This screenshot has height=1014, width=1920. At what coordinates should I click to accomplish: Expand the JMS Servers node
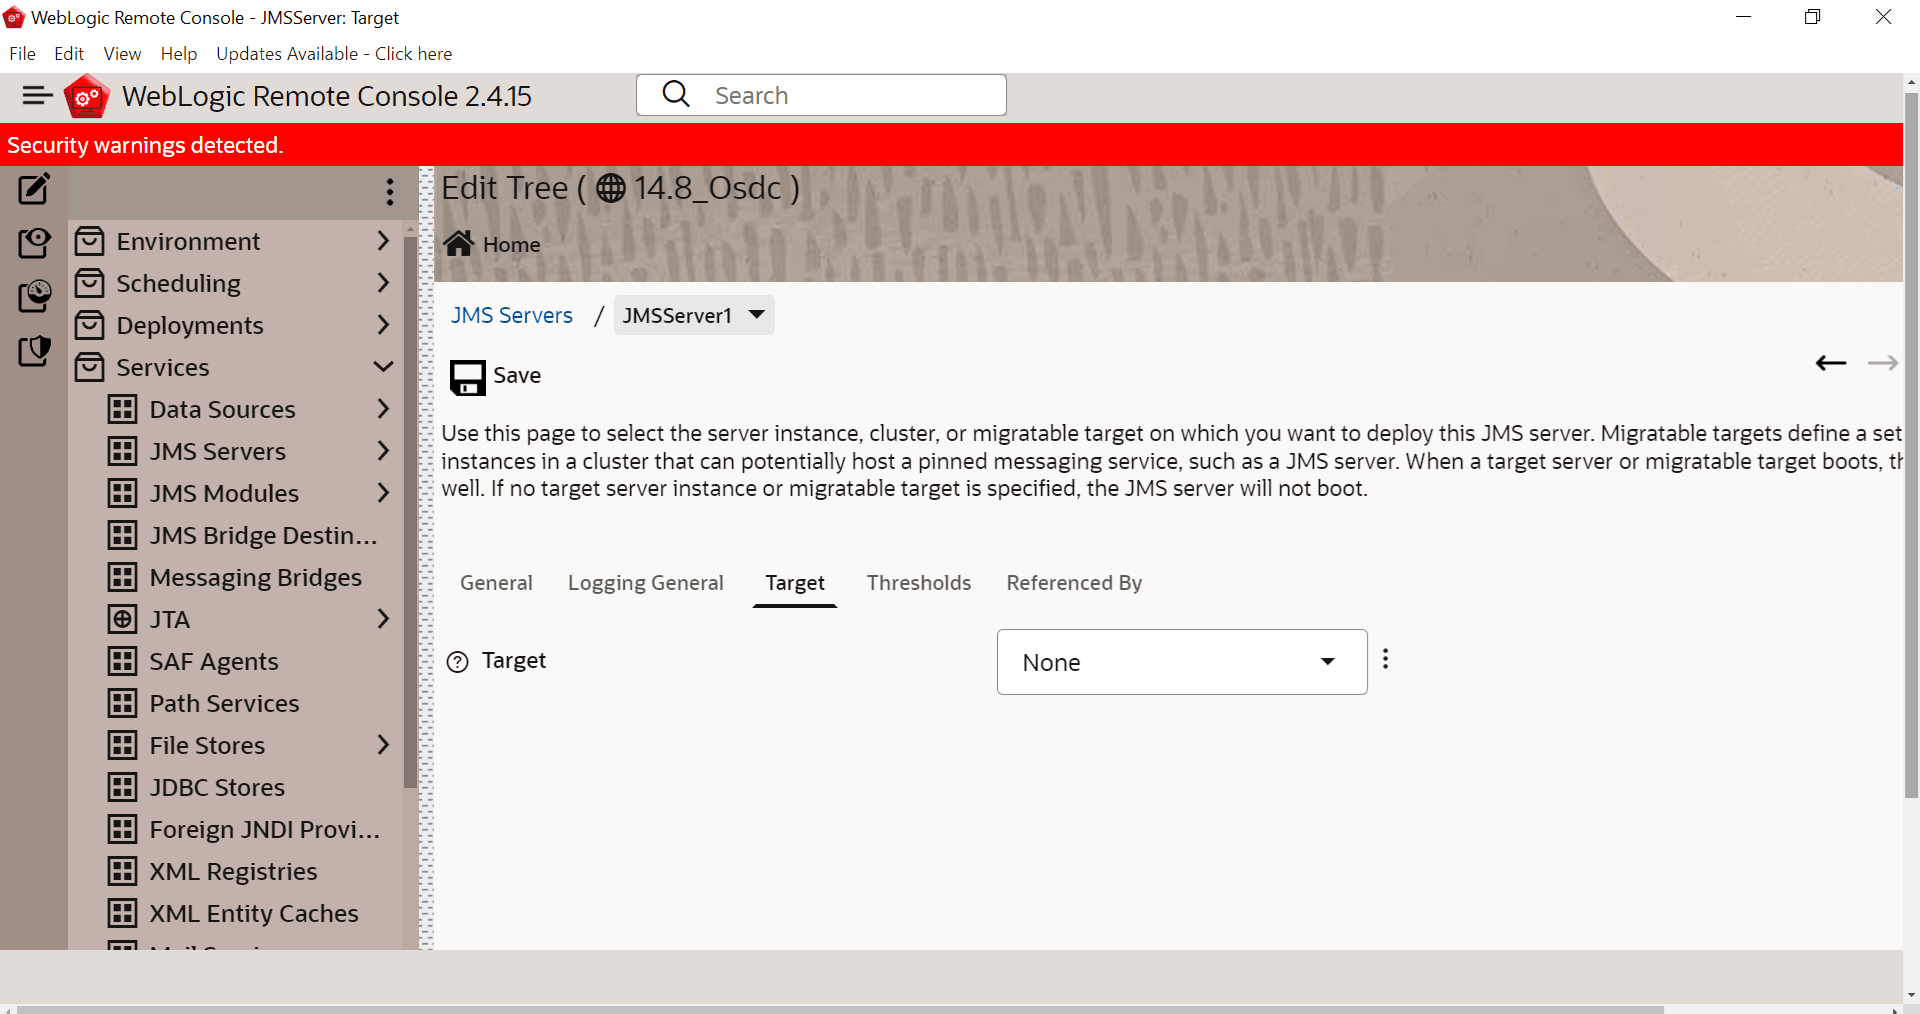383,451
